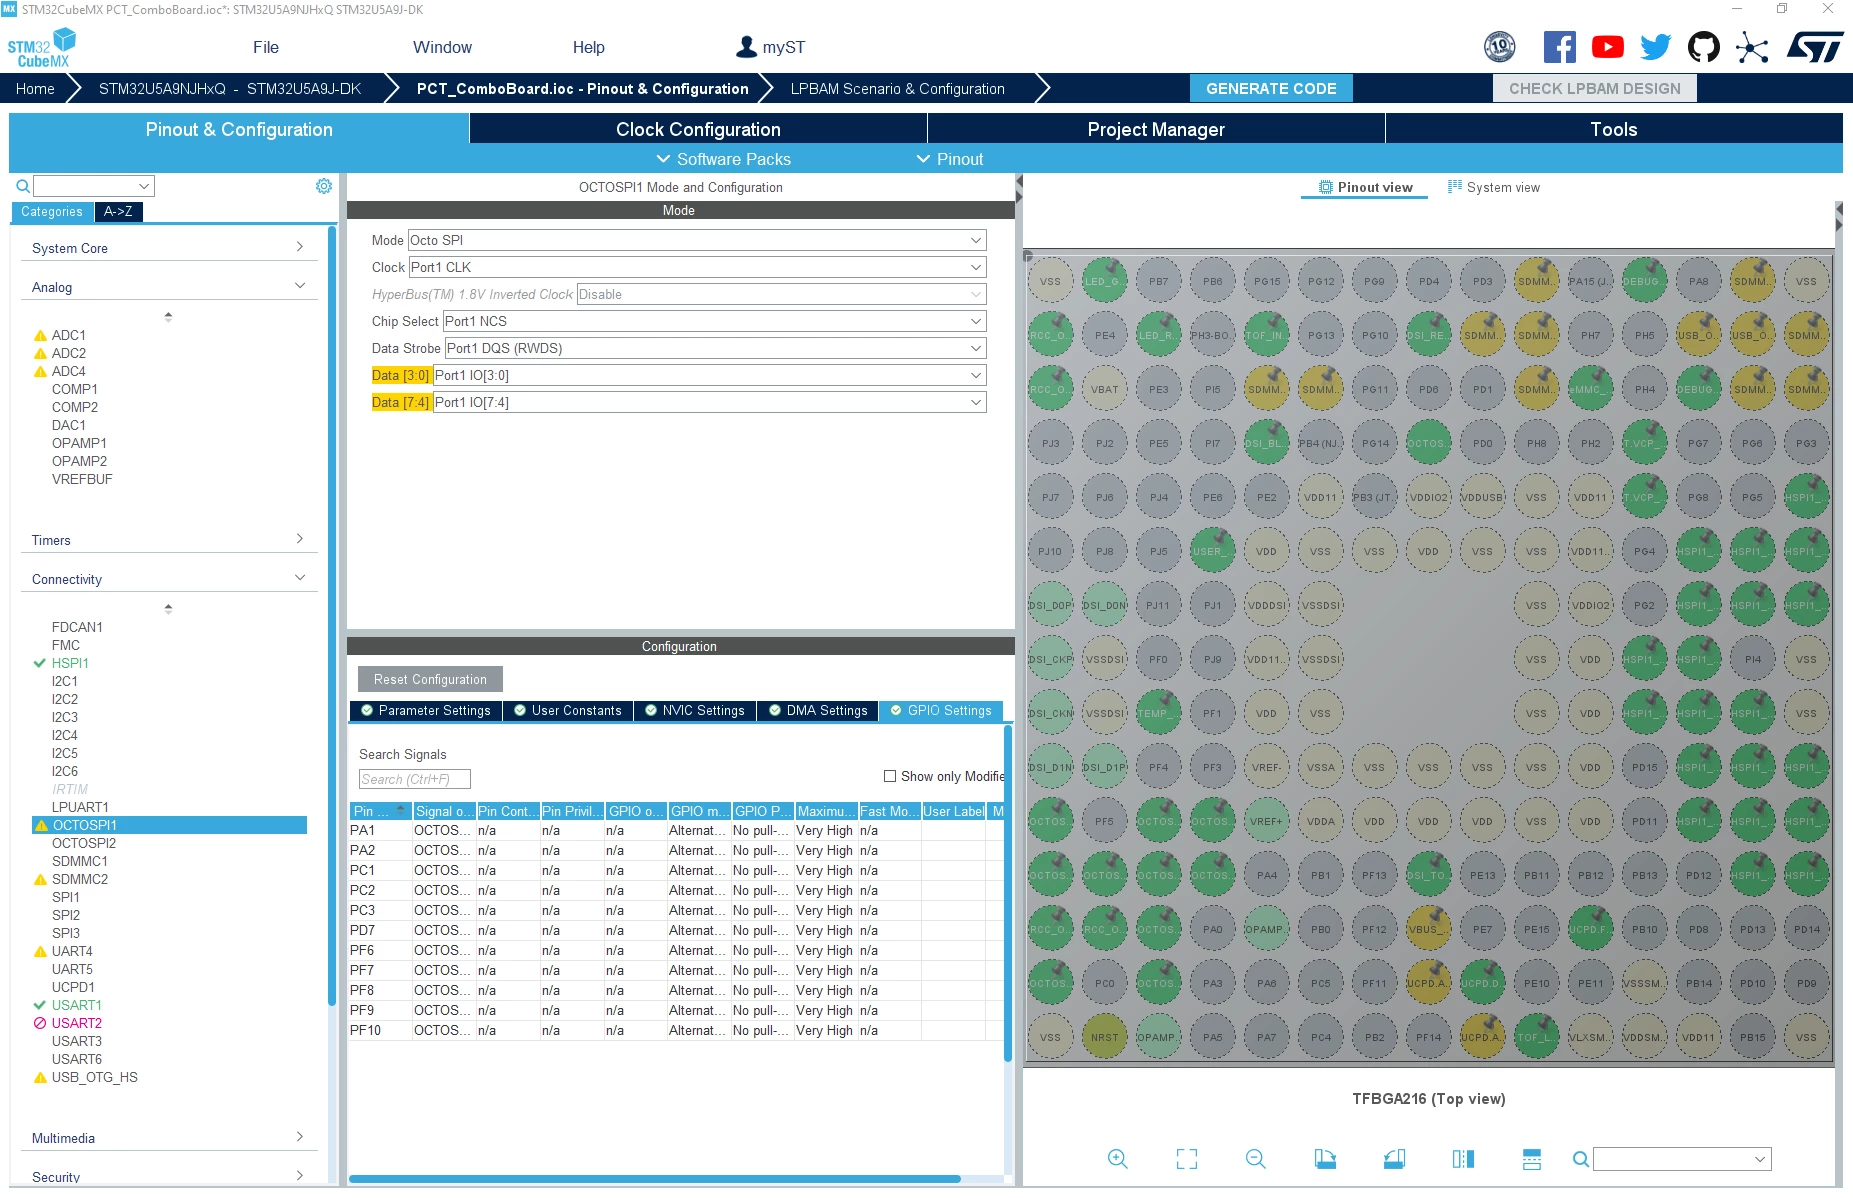1853x1198 pixels.
Task: Click the fit-to-window icon below the chip
Action: tap(1187, 1159)
